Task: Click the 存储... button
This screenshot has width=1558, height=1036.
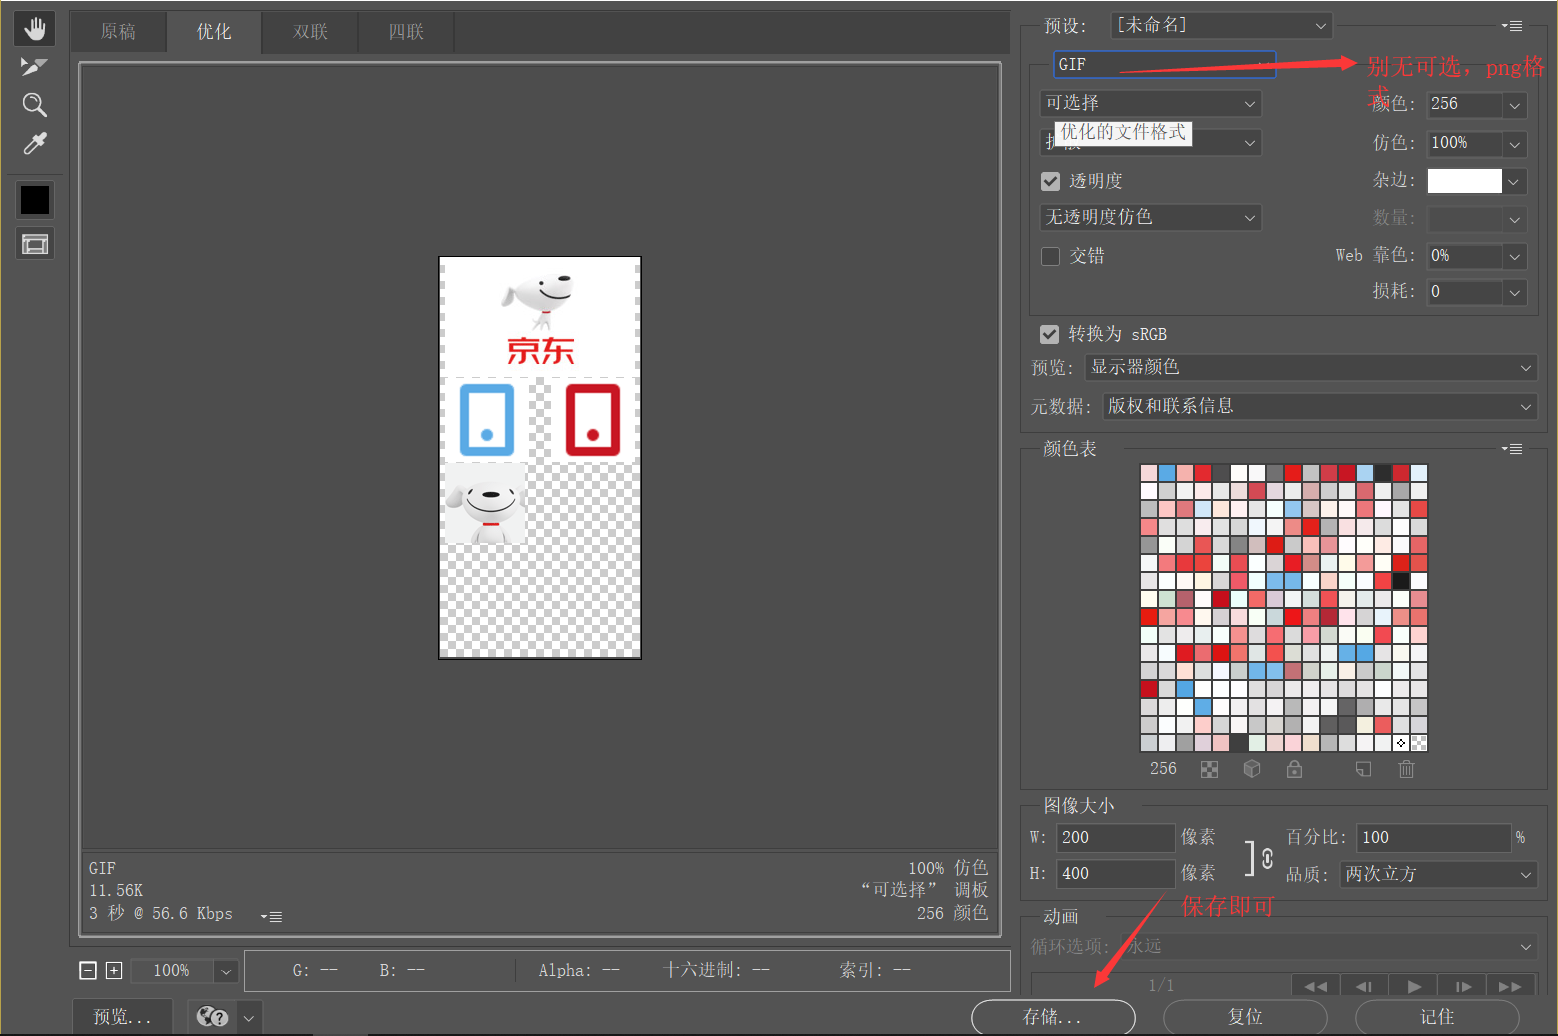Action: point(1053,1017)
